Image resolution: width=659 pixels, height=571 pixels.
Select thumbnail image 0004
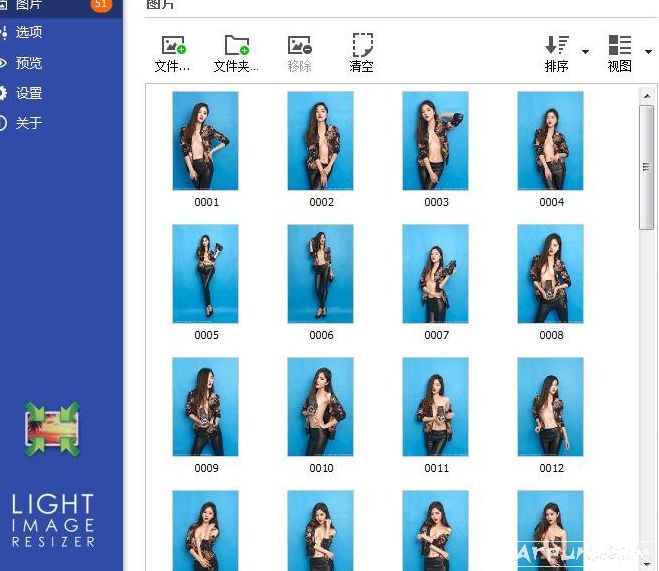tap(551, 141)
